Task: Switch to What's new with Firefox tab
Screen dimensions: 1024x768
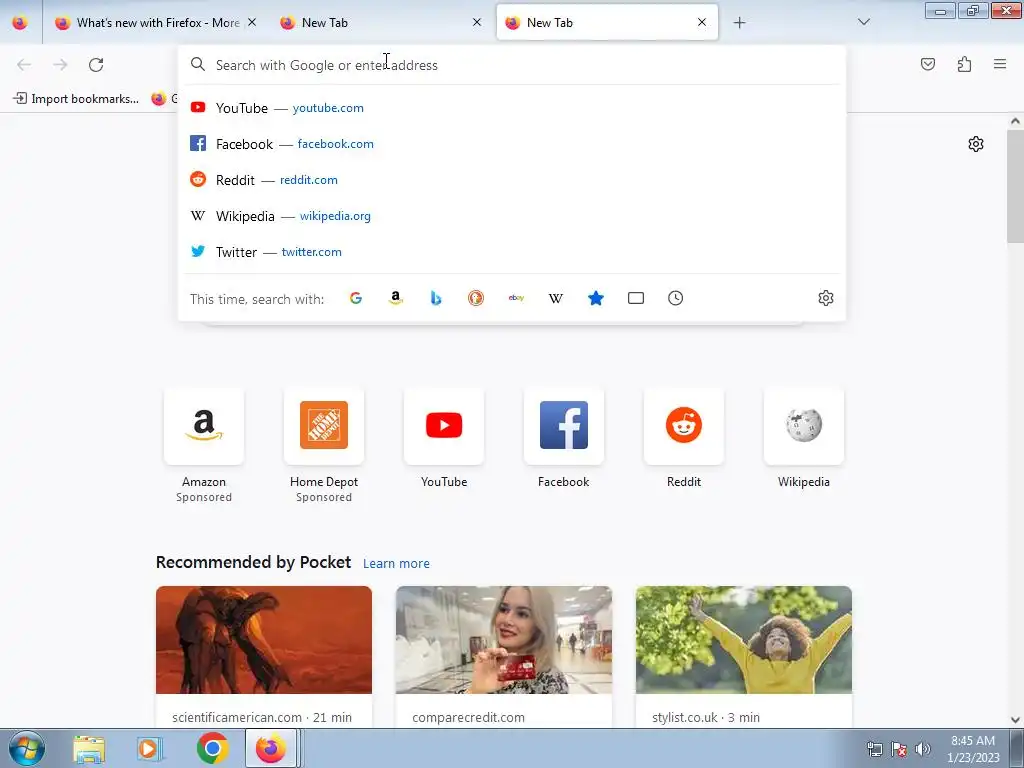Action: tap(157, 23)
